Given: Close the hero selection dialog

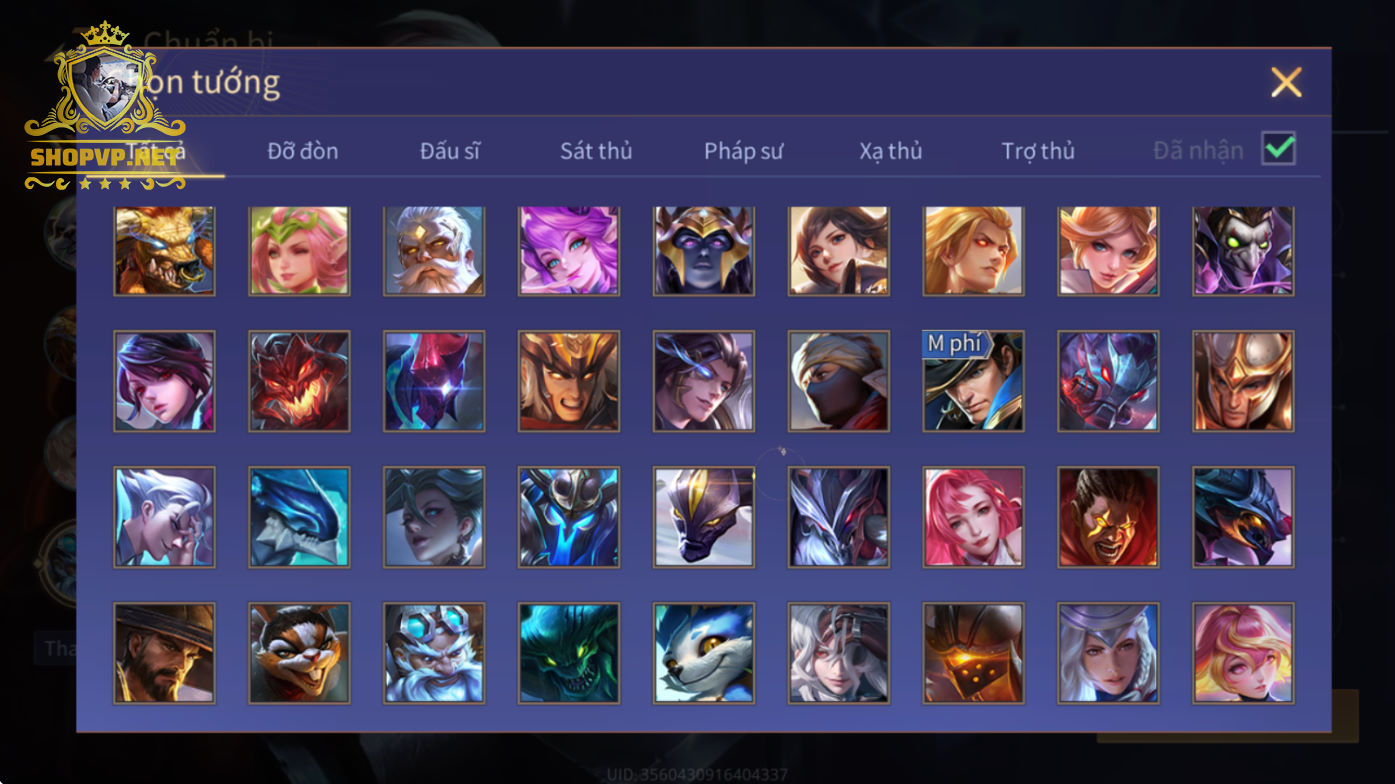Looking at the screenshot, I should (x=1286, y=82).
